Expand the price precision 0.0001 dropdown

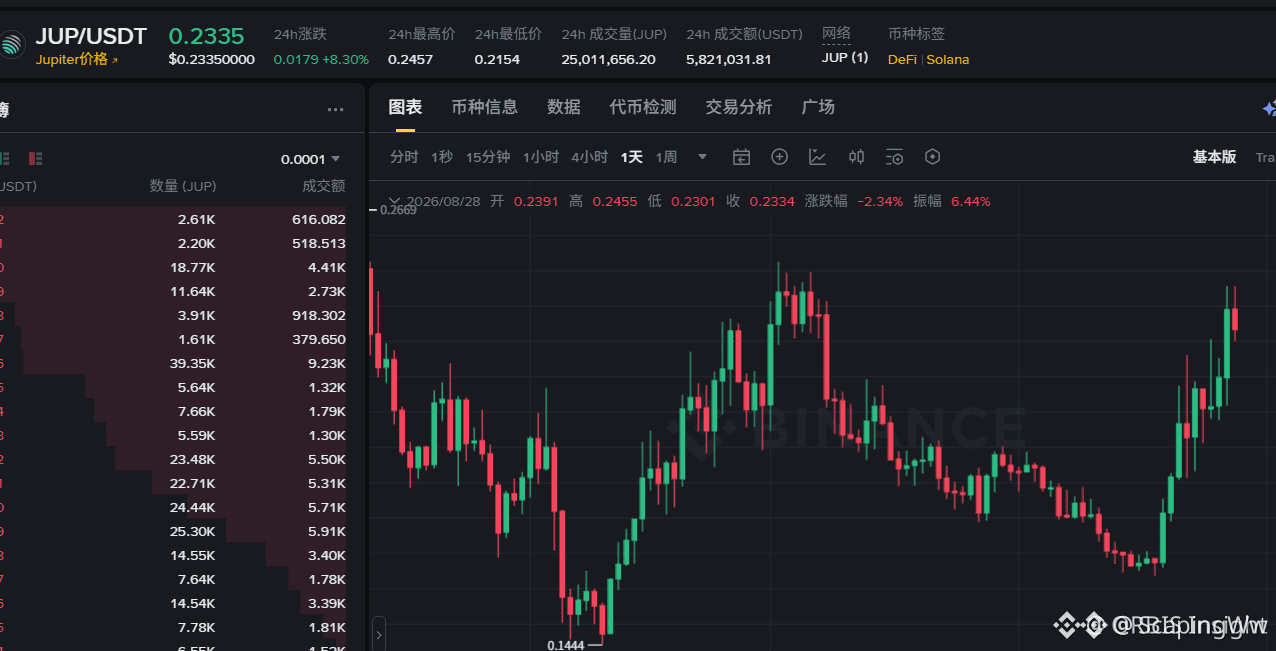coord(310,159)
